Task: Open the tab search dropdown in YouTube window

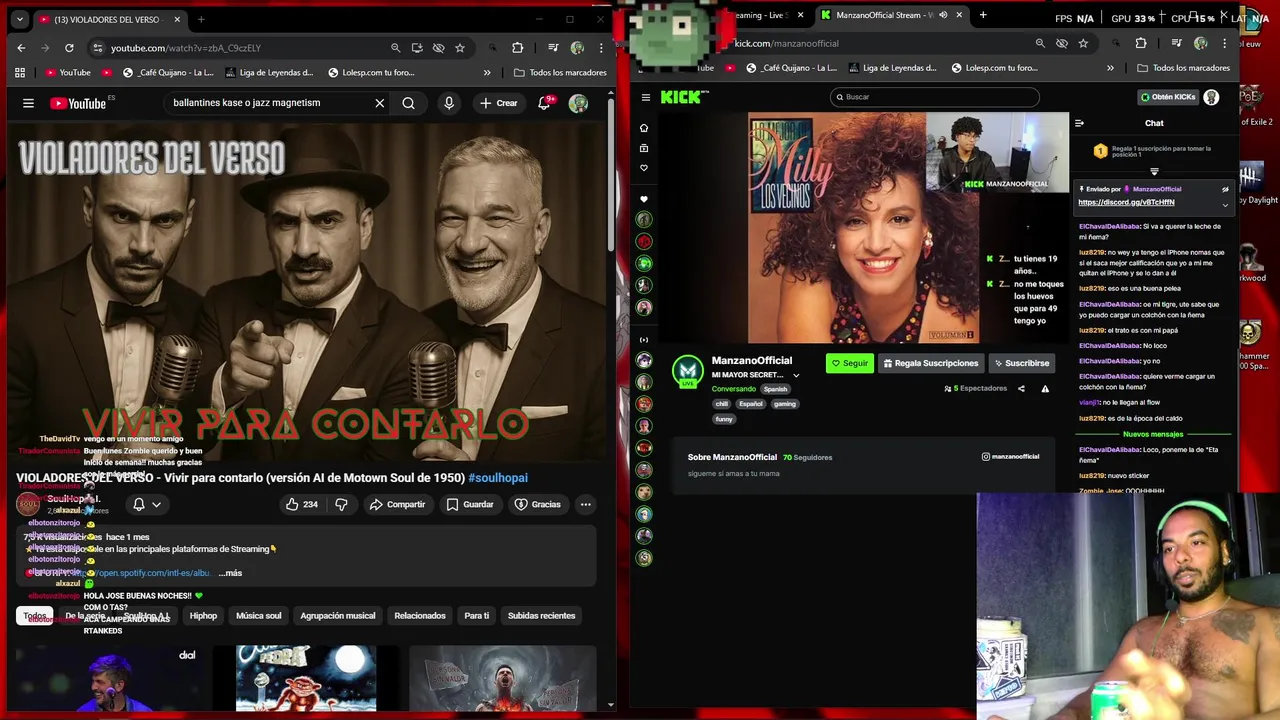Action: [19, 19]
